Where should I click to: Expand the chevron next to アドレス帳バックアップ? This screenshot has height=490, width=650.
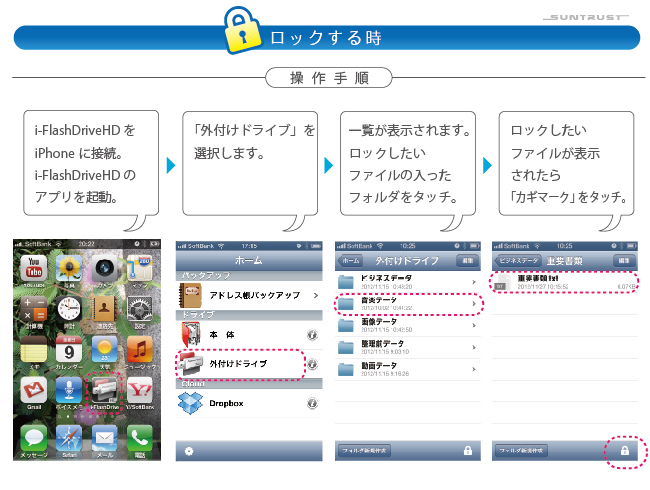(316, 296)
